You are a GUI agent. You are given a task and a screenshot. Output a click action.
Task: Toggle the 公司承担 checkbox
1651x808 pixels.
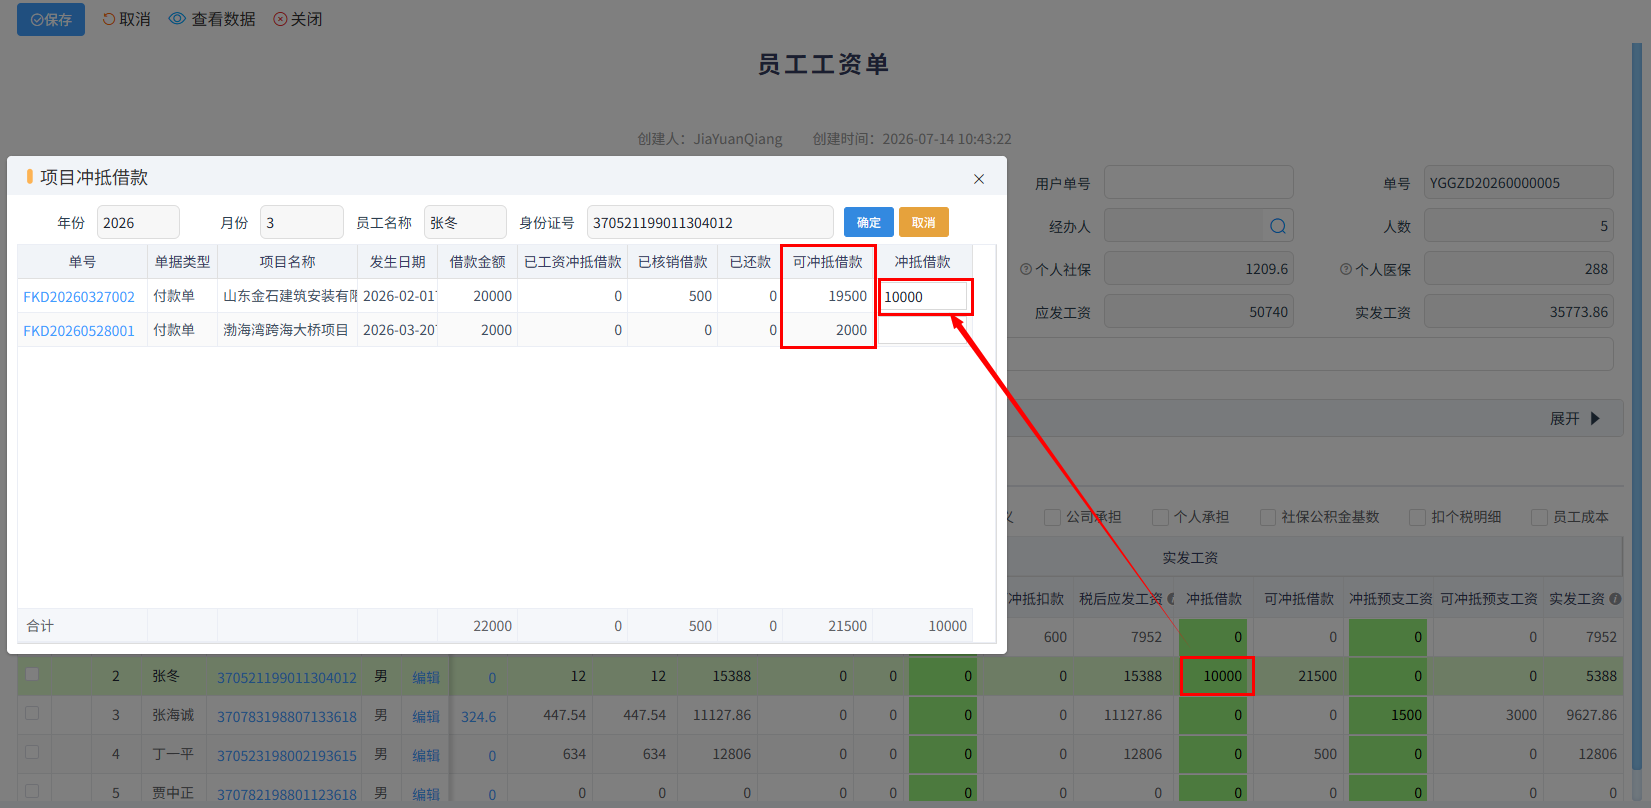tap(1052, 517)
